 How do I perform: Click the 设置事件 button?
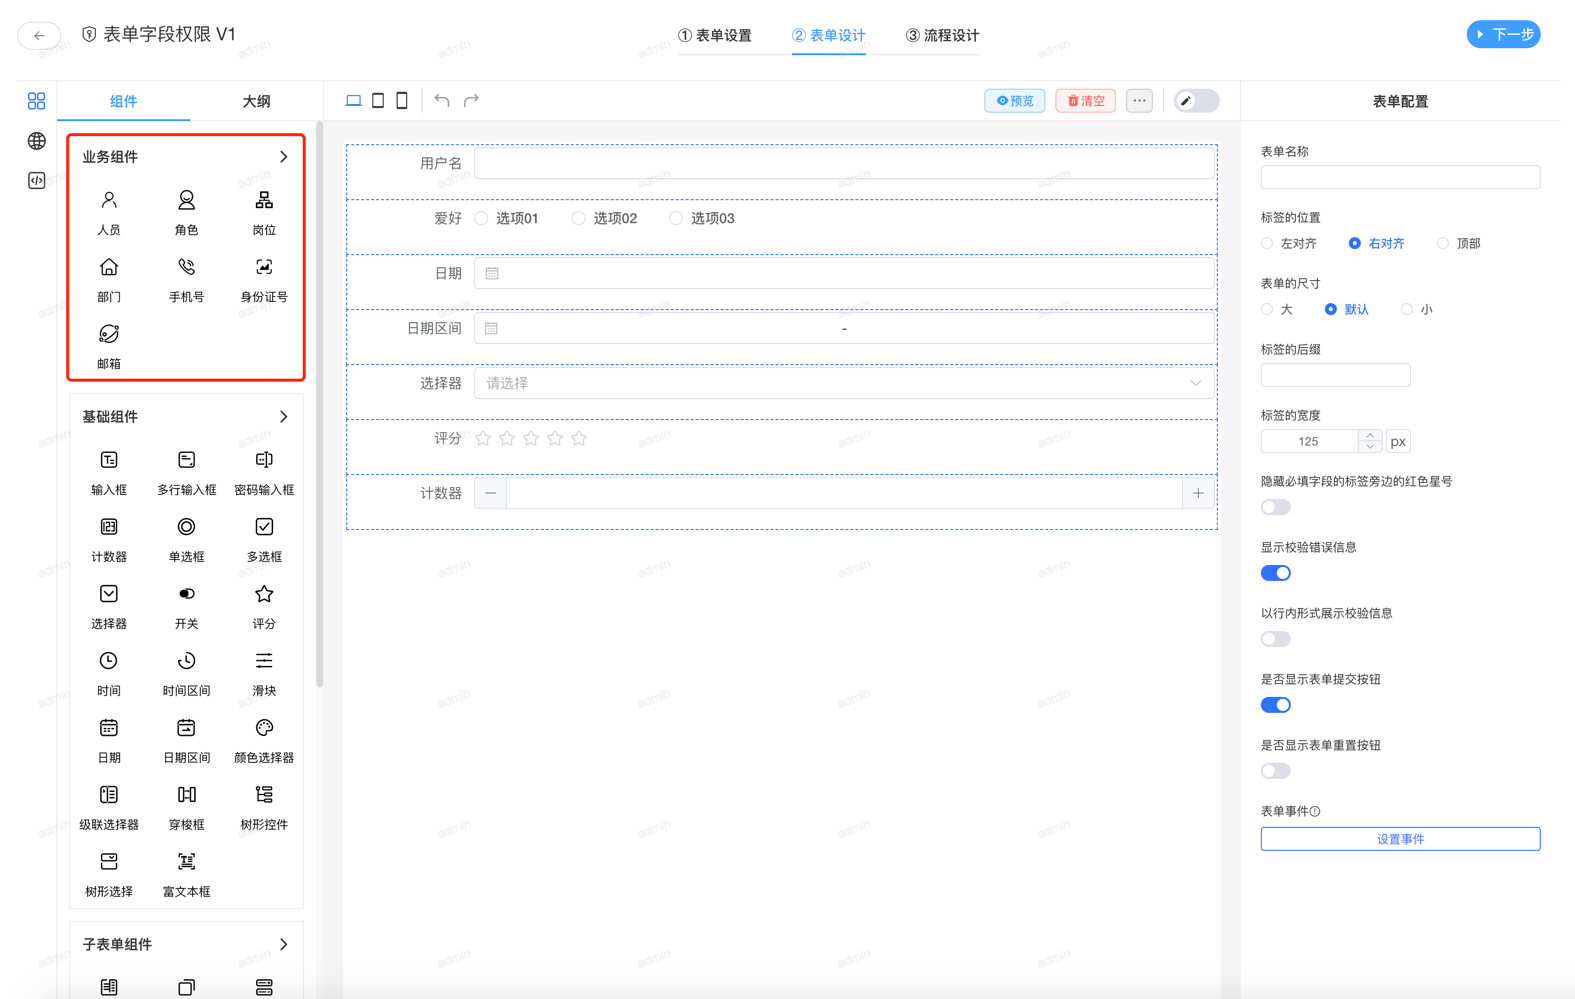(x=1399, y=839)
